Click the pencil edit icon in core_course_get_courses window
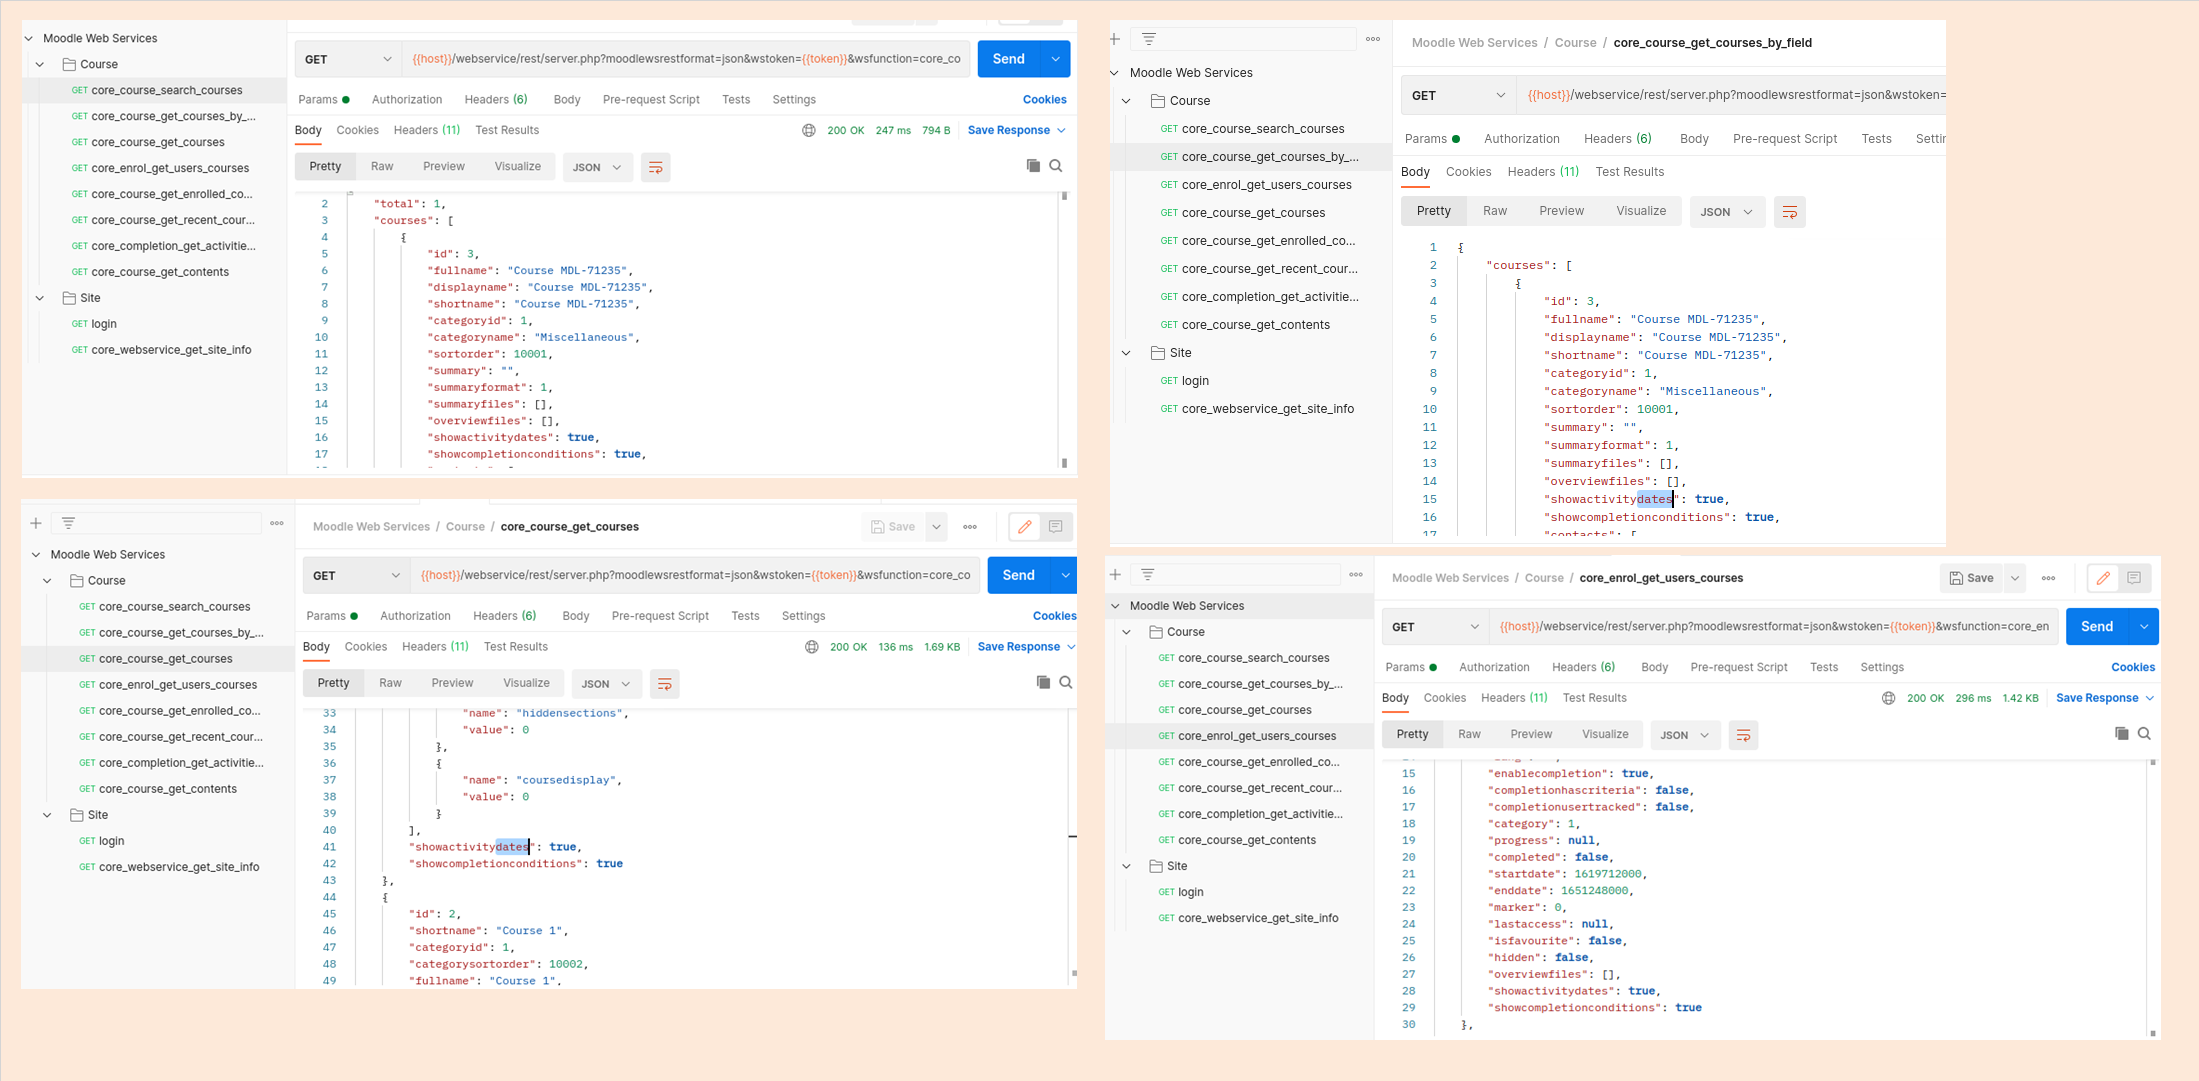 (x=1025, y=527)
